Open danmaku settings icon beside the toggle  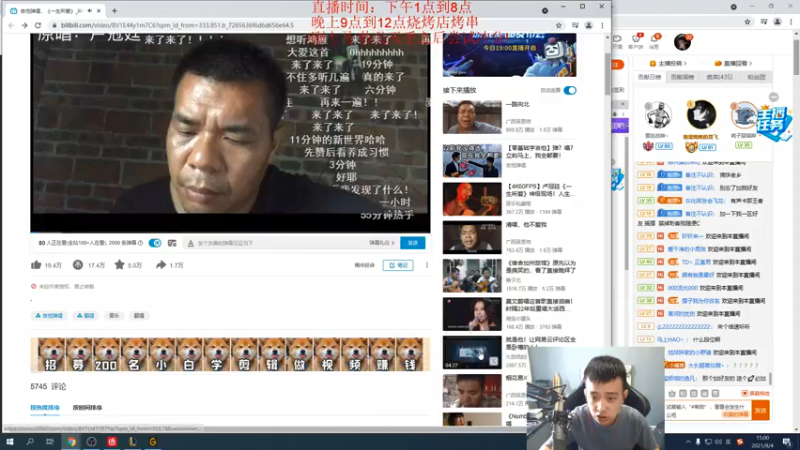(x=172, y=243)
